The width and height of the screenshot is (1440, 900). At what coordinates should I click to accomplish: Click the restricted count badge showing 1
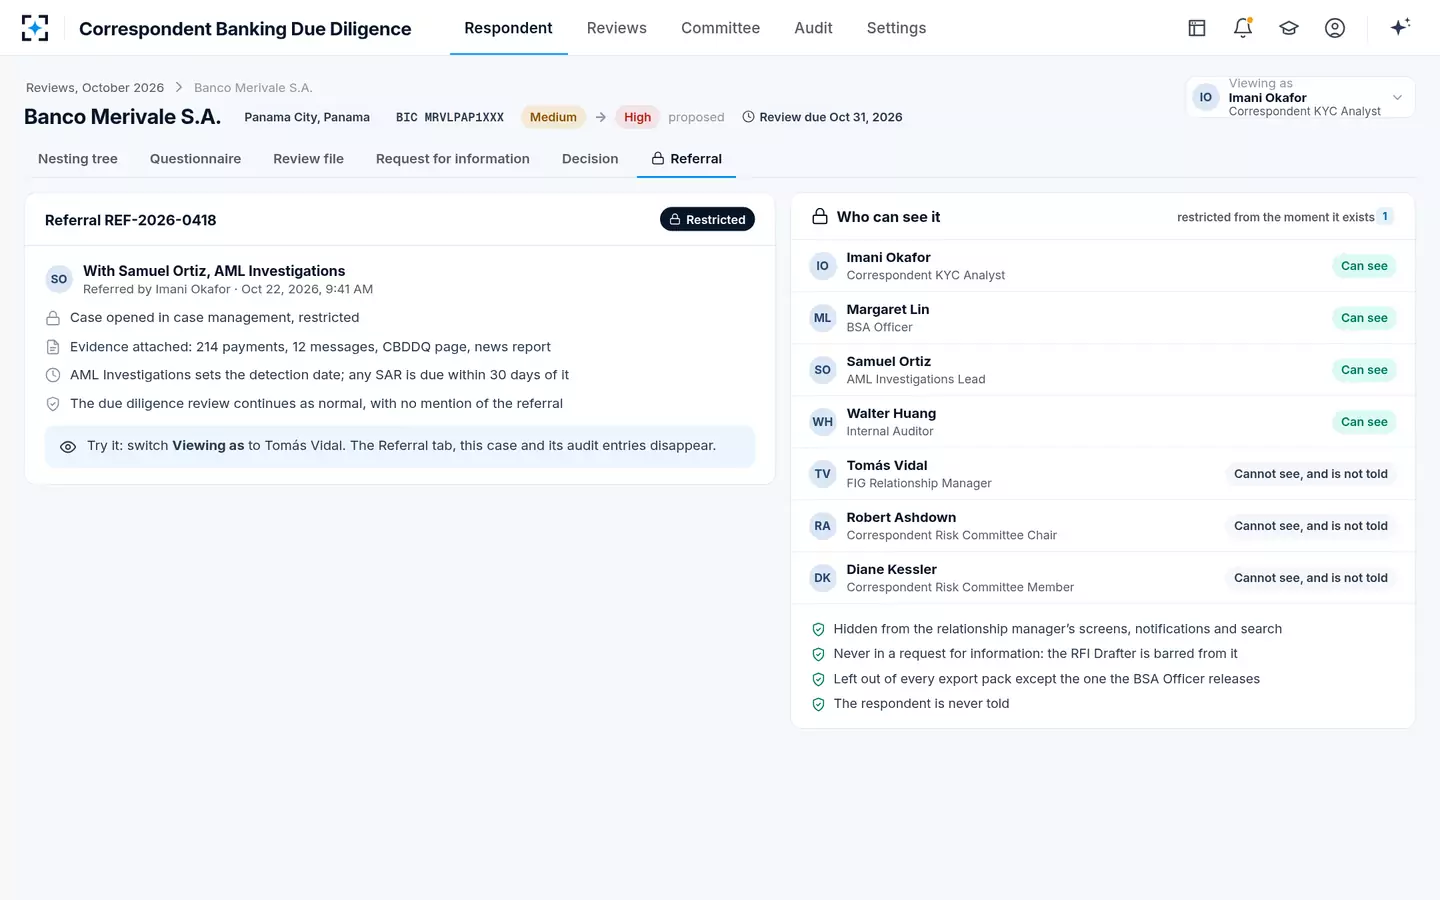coord(1385,217)
